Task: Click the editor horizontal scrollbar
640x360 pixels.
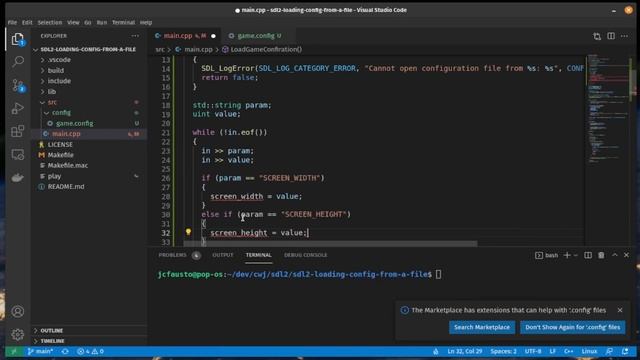Action: coord(330,244)
